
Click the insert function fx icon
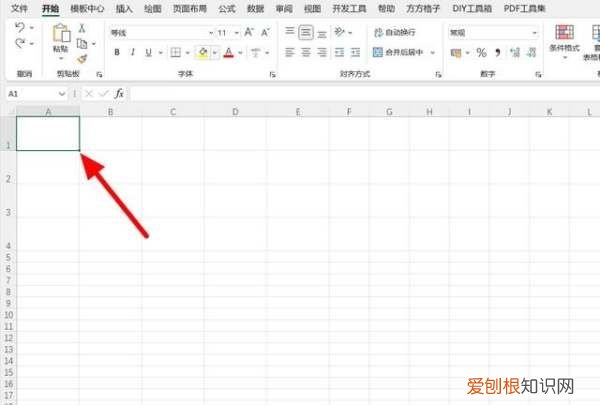(x=119, y=93)
